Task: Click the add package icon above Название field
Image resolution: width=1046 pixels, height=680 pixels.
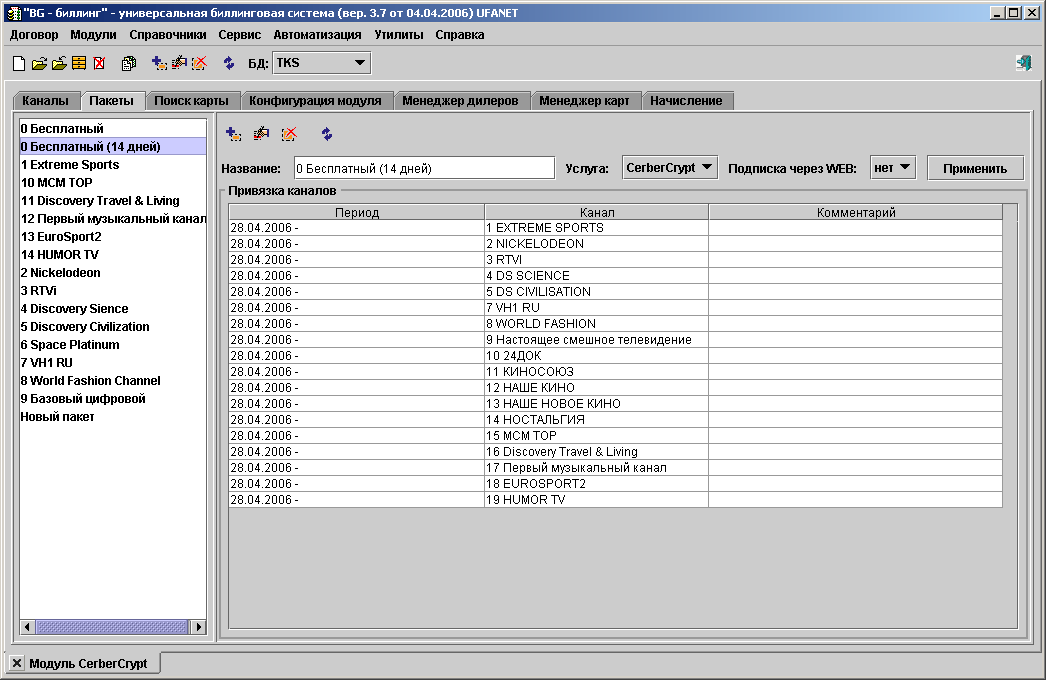Action: (x=233, y=134)
